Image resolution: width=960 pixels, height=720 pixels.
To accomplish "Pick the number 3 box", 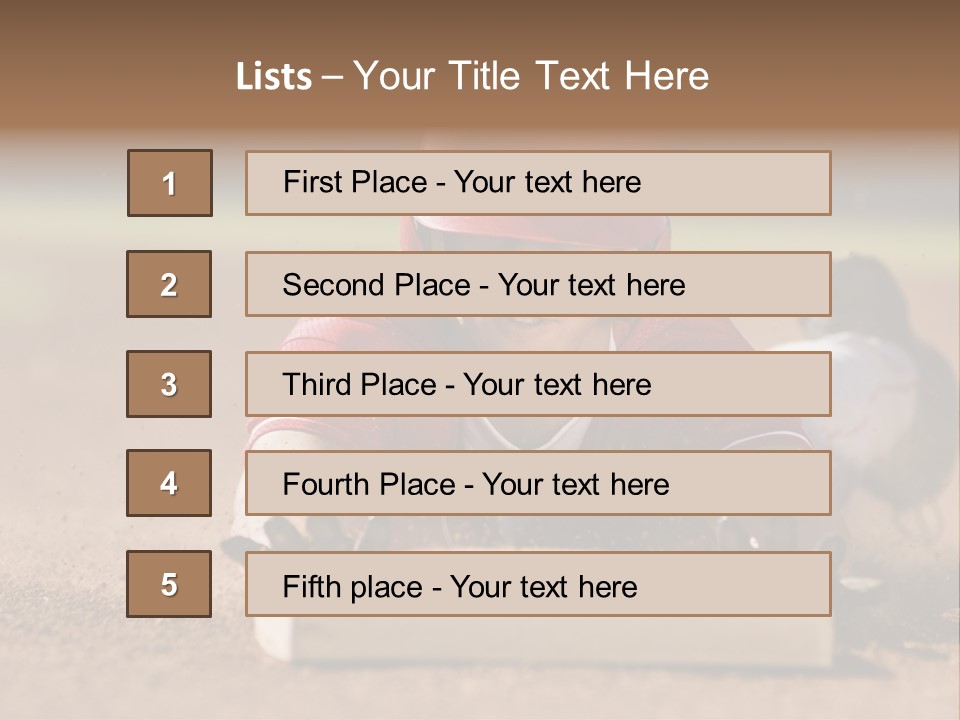I will click(x=169, y=384).
